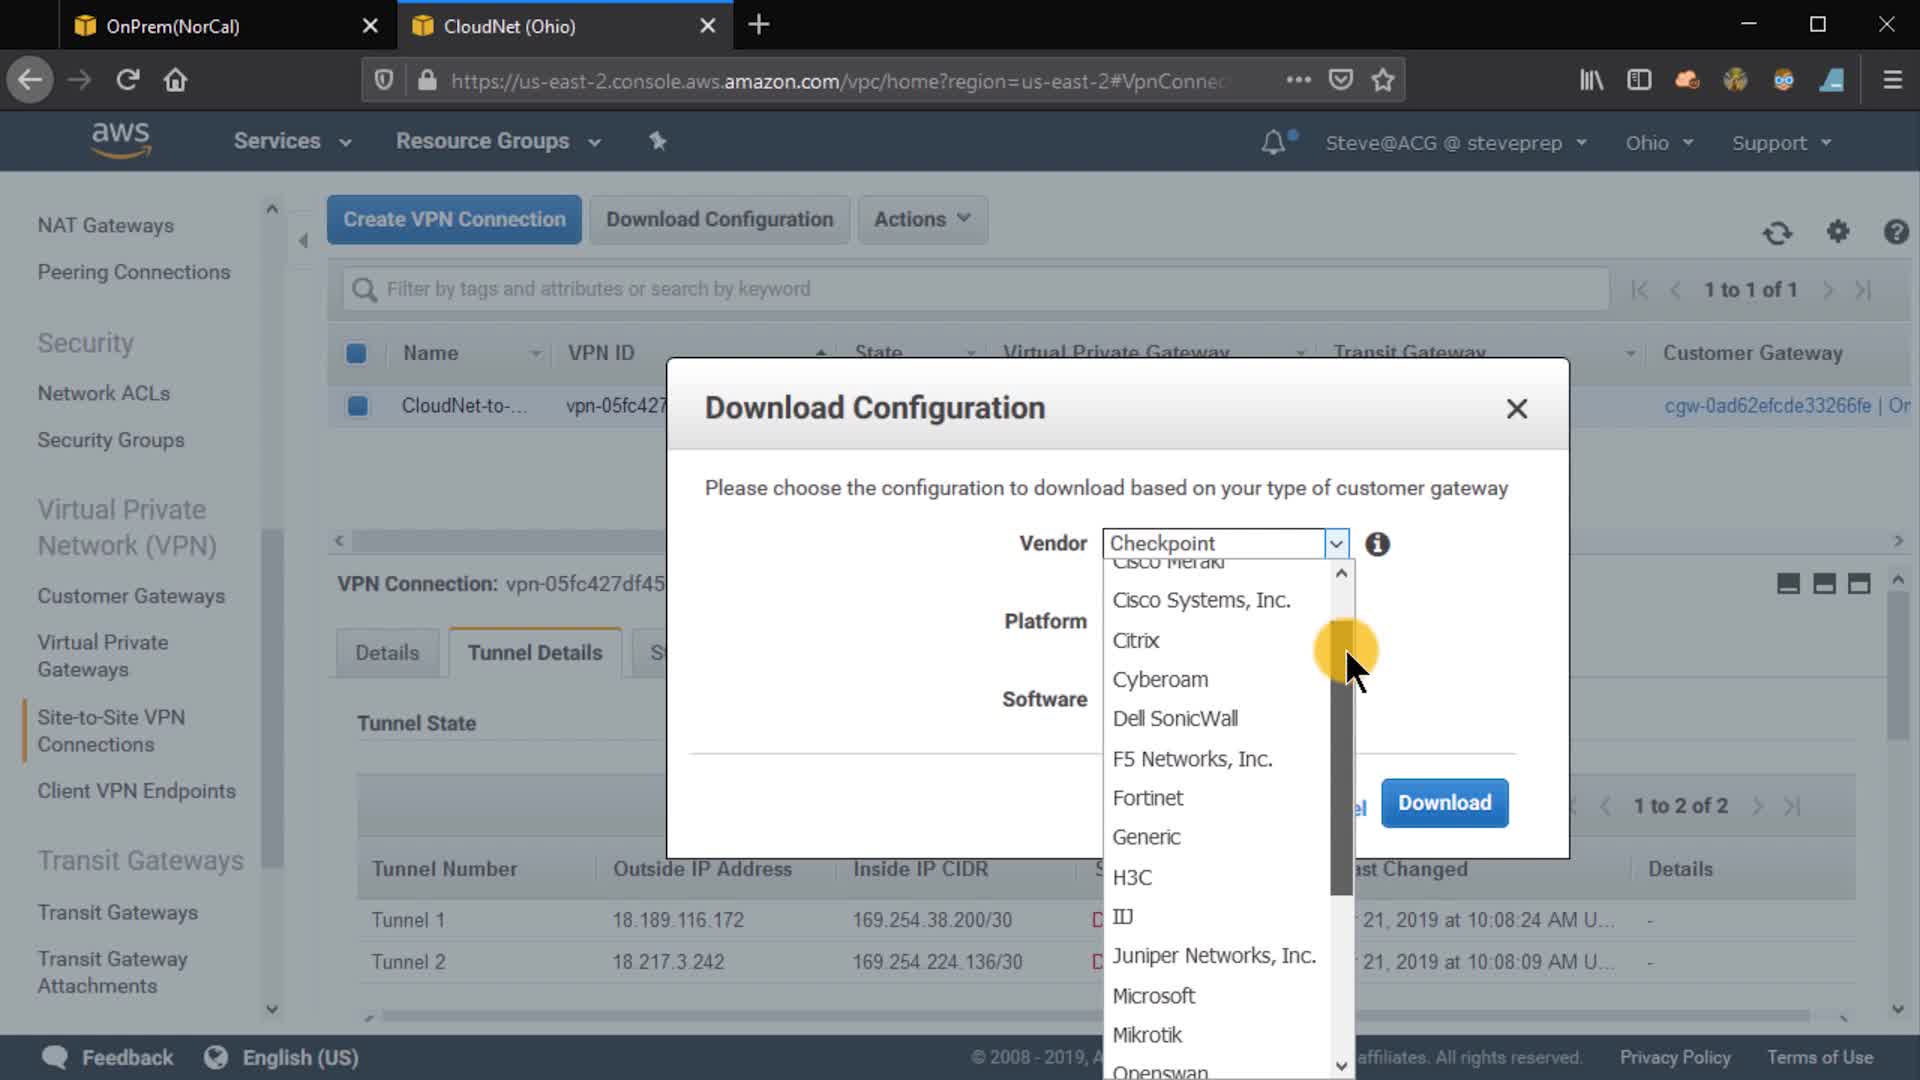Toggle the select-all checkbox in table header
Viewport: 1920px width, 1080px height.
[356, 353]
